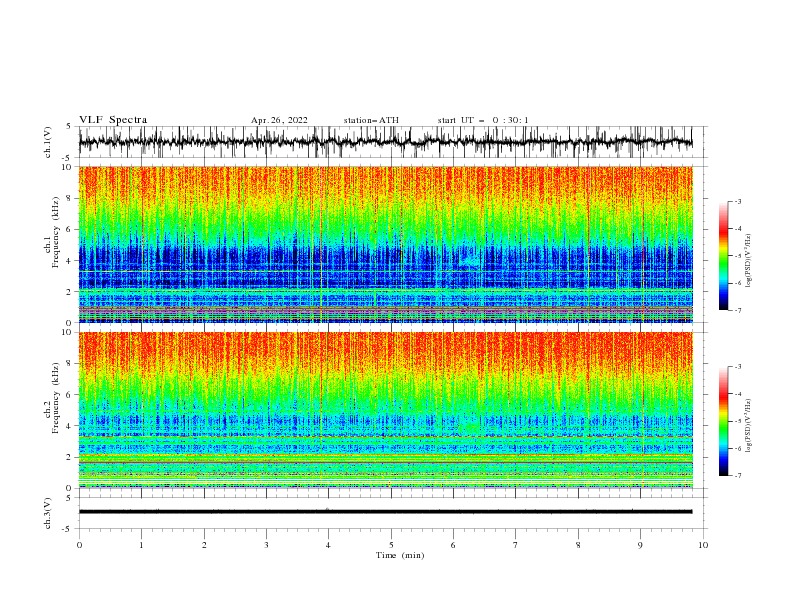
Task: Click the "ch.1(V)" waveform axis label
Action: pyautogui.click(x=48, y=142)
